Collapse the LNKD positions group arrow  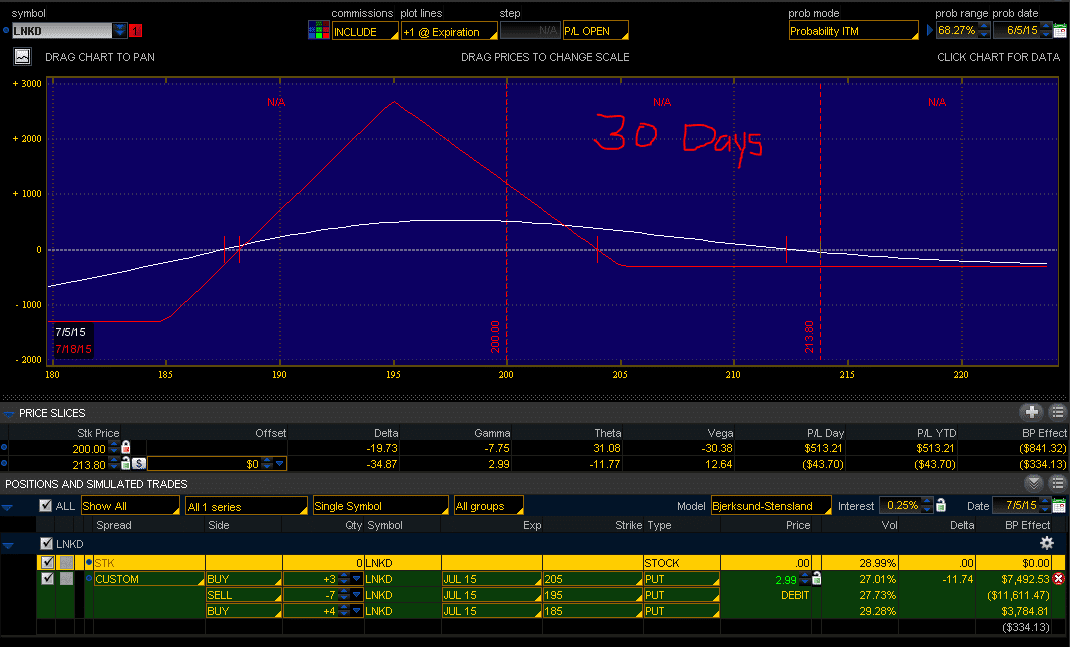pyautogui.click(x=8, y=545)
